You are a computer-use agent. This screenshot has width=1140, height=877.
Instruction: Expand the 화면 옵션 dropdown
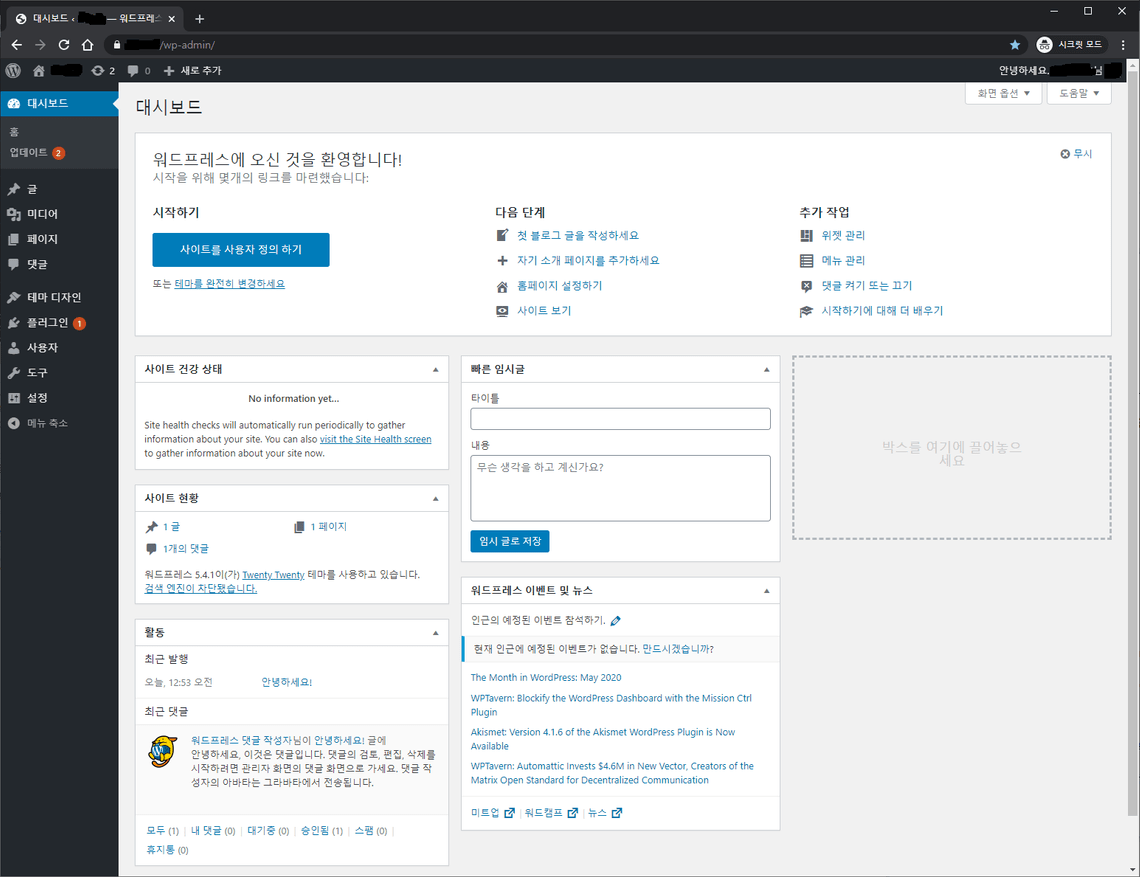pos(1003,93)
